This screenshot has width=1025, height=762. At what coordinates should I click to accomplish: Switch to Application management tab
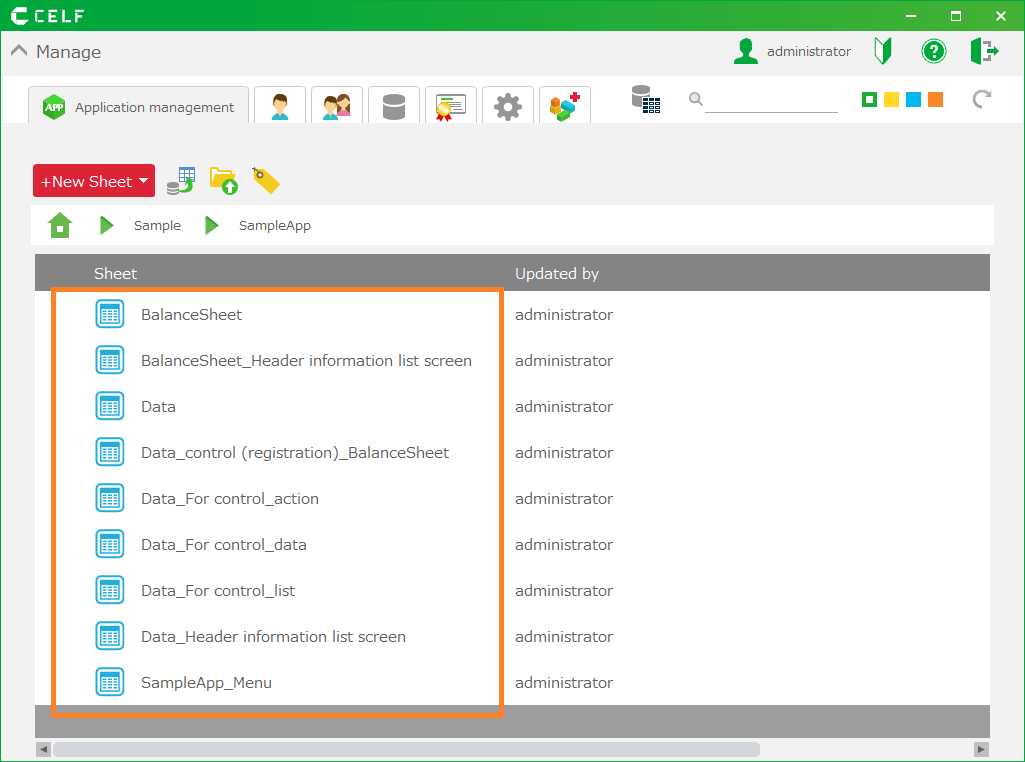140,107
